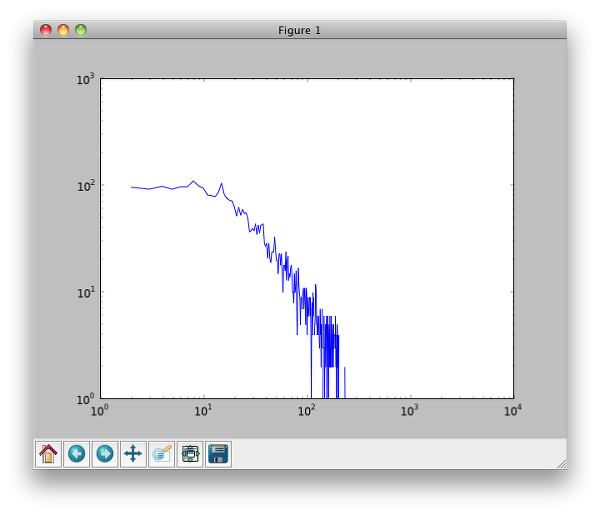
Task: Click the 10^0 x-axis tick label
Action: [100, 411]
